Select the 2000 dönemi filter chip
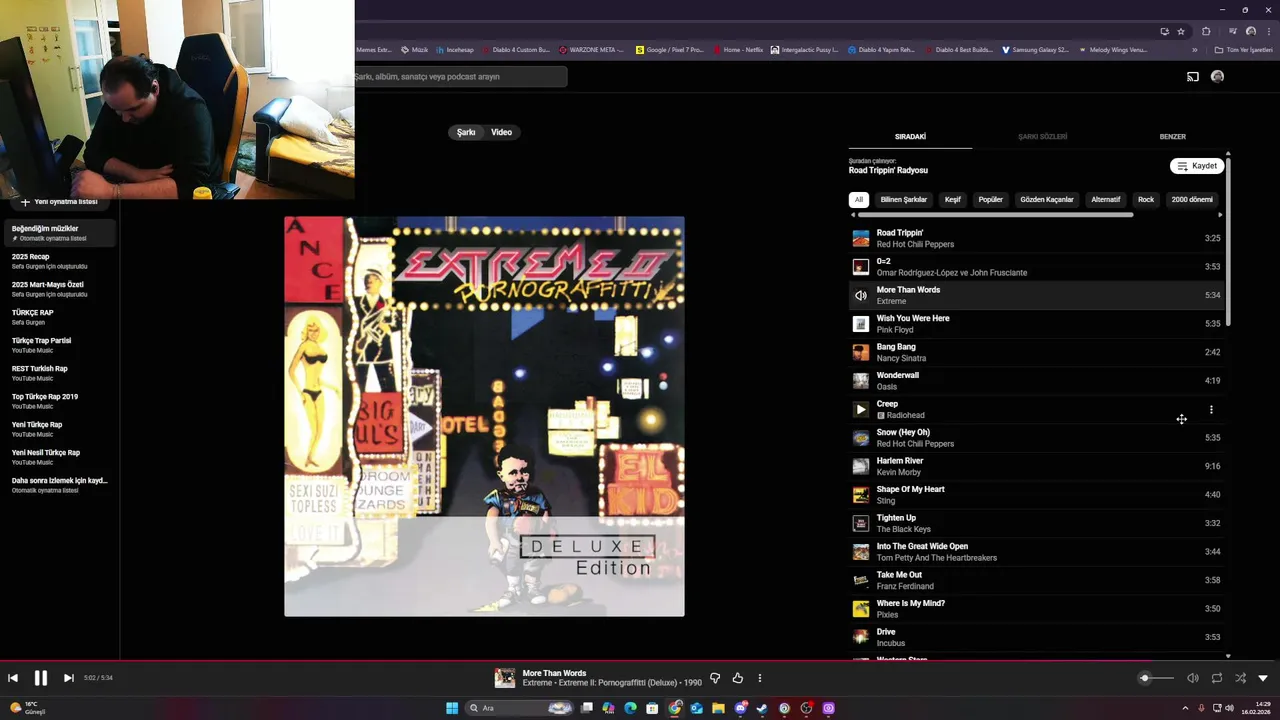Screen dimensions: 1280x720 point(1192,199)
